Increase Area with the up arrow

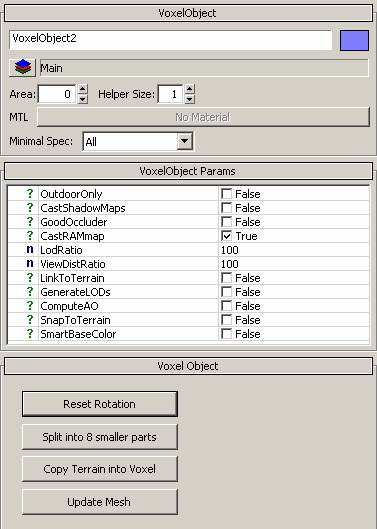[83, 89]
